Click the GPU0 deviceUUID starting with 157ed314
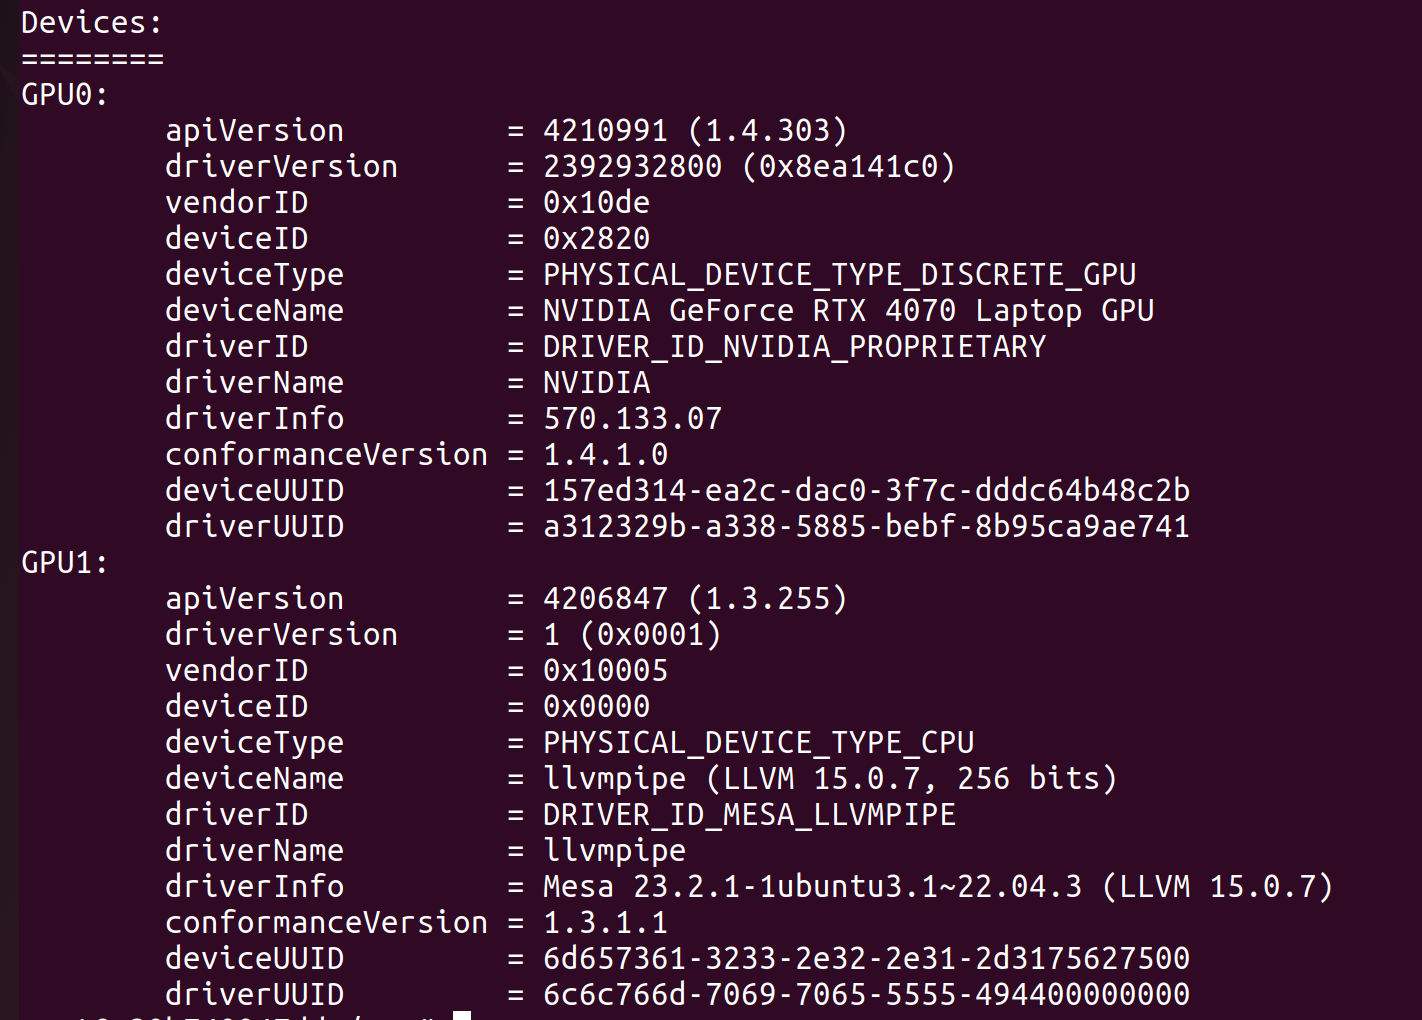 click(866, 490)
